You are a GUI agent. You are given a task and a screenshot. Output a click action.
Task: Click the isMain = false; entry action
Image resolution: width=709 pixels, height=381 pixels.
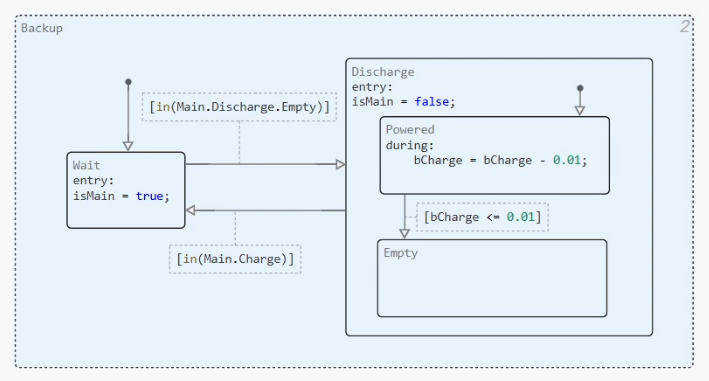tap(403, 102)
